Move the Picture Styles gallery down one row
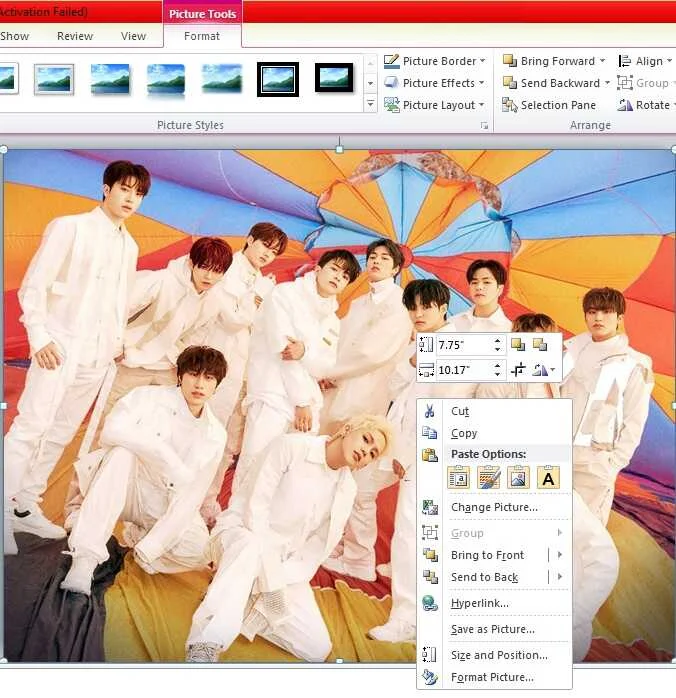Image resolution: width=676 pixels, height=698 pixels. click(x=370, y=83)
